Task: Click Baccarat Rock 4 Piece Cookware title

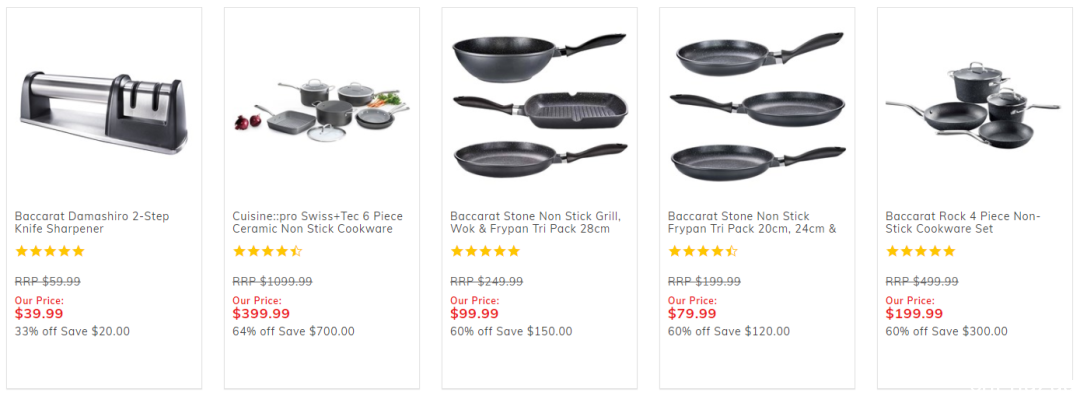Action: (x=963, y=222)
